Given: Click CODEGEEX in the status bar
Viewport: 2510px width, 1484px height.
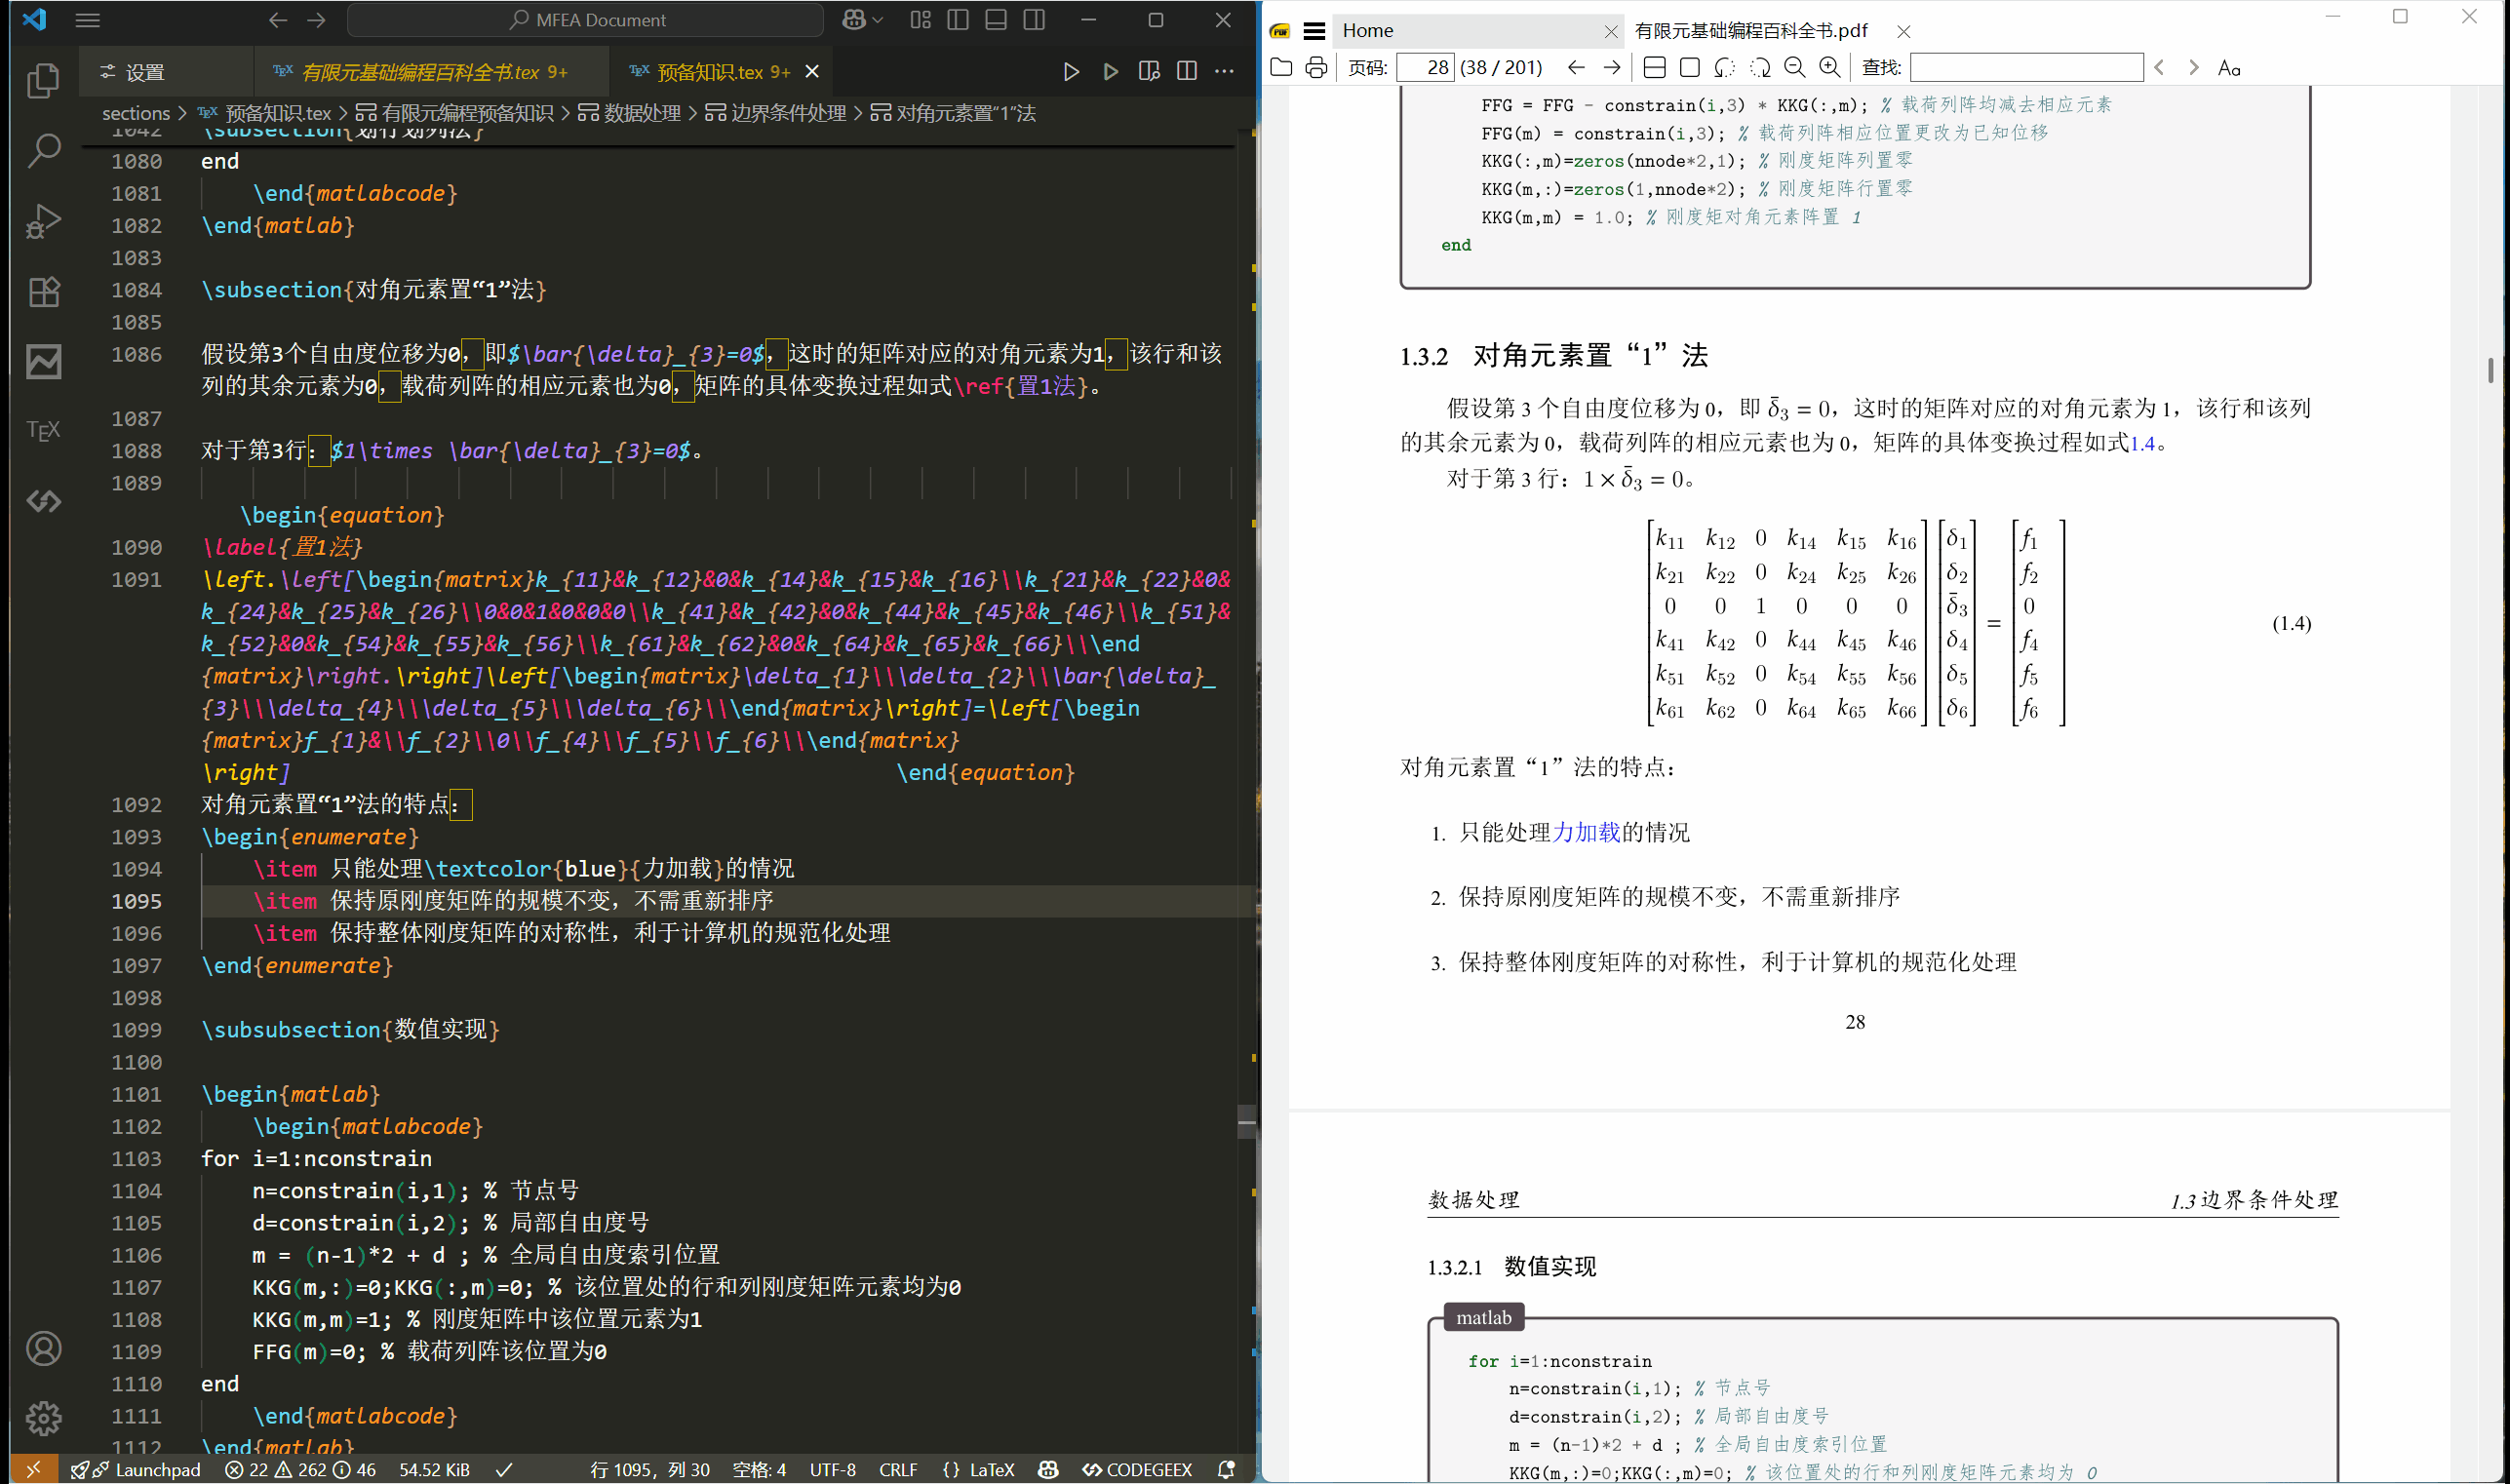Looking at the screenshot, I should [x=1137, y=1469].
